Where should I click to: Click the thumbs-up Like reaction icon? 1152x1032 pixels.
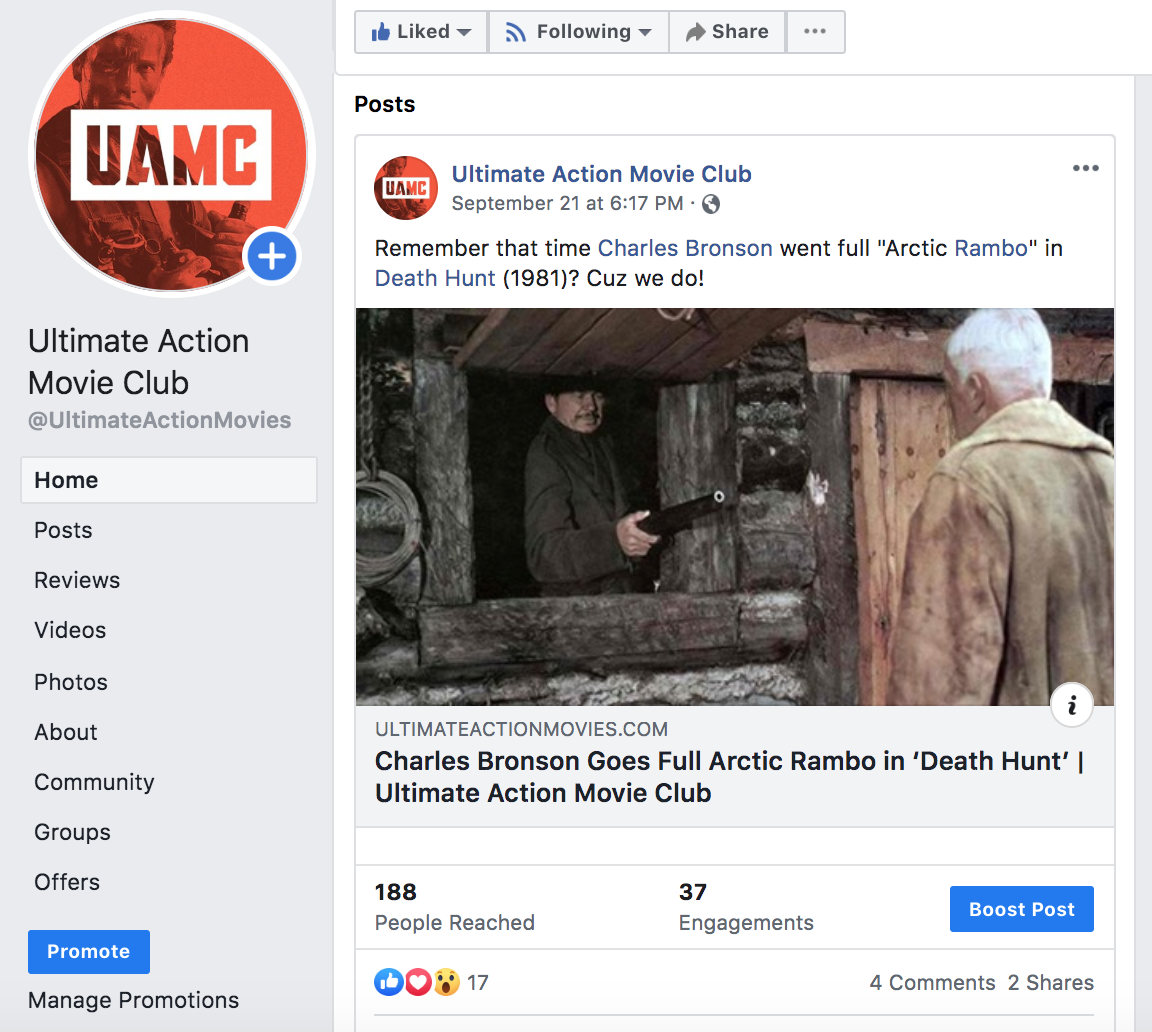[388, 982]
